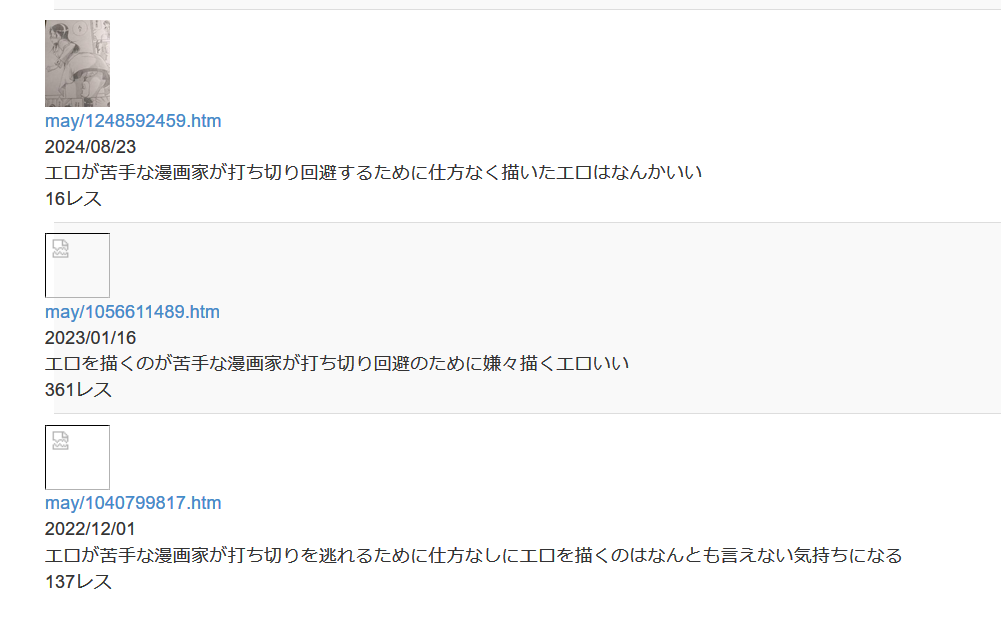Open the may/1056611489.htm link

(132, 312)
